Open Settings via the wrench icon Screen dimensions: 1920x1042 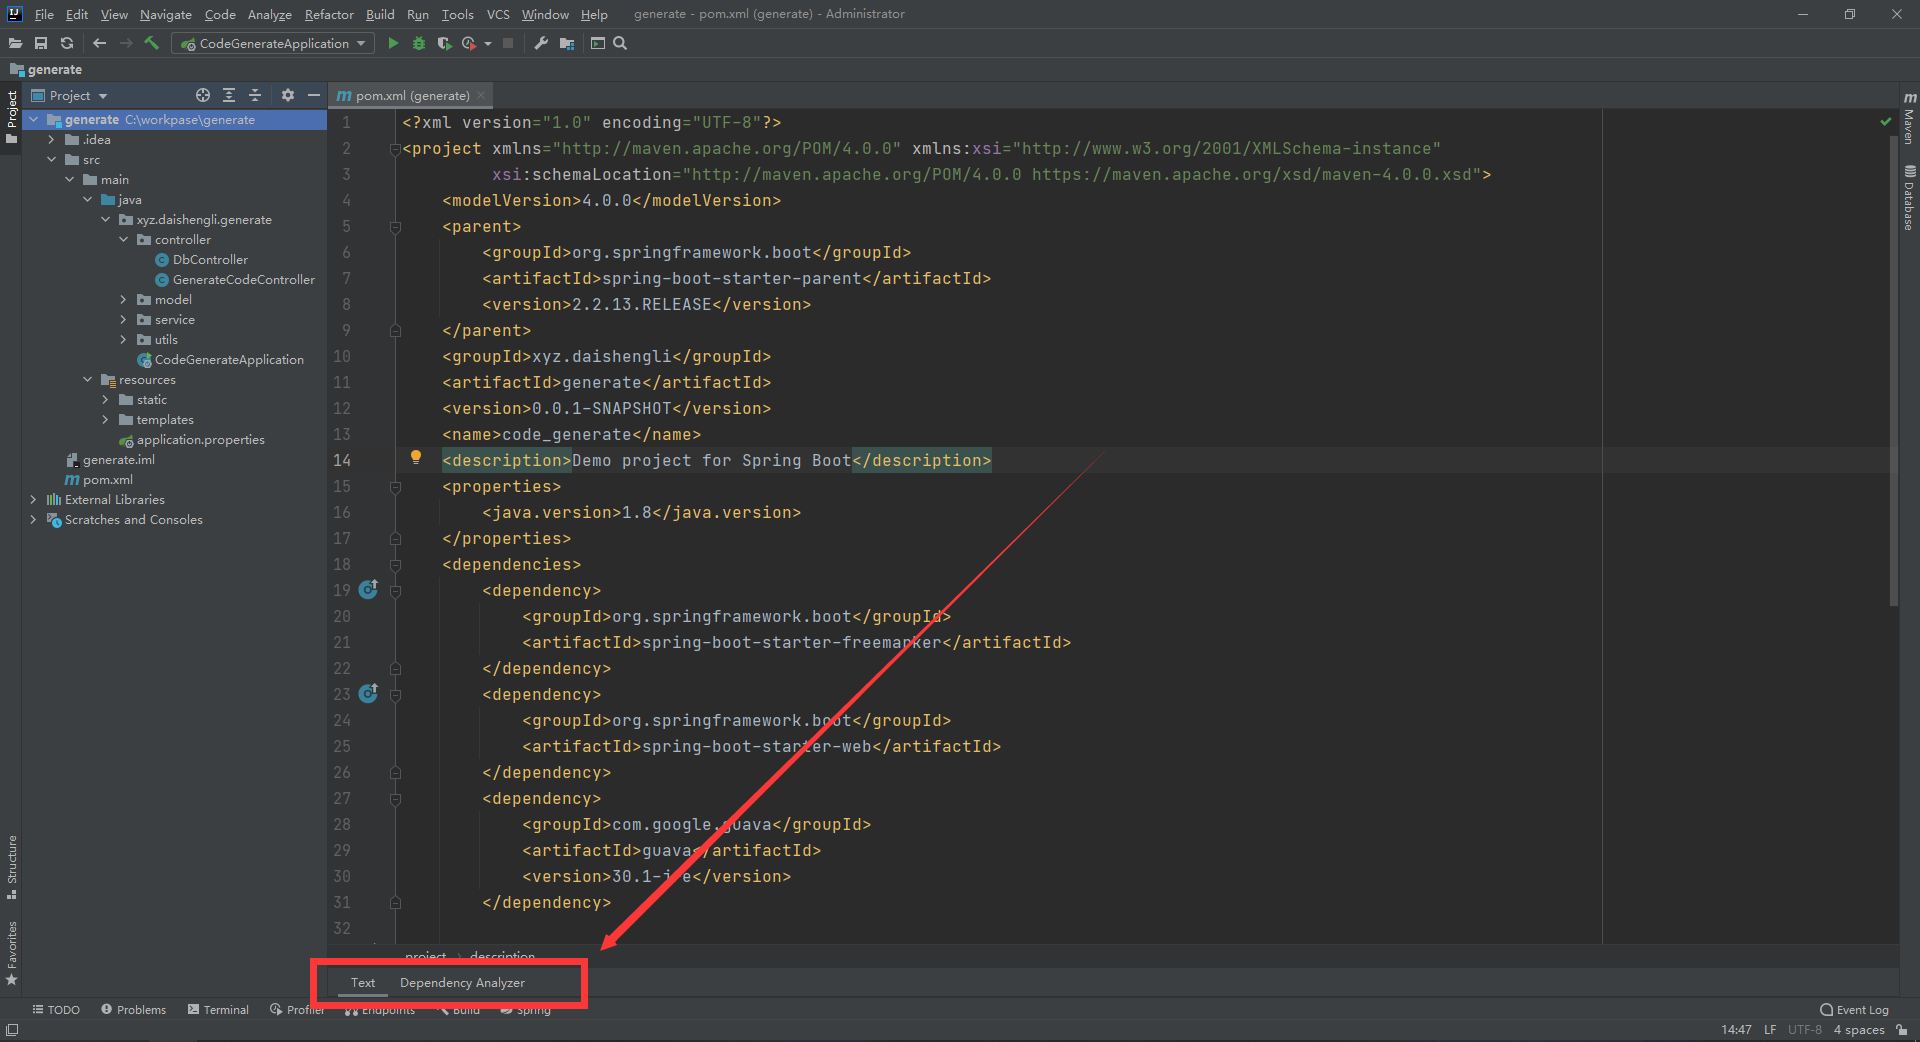(541, 43)
